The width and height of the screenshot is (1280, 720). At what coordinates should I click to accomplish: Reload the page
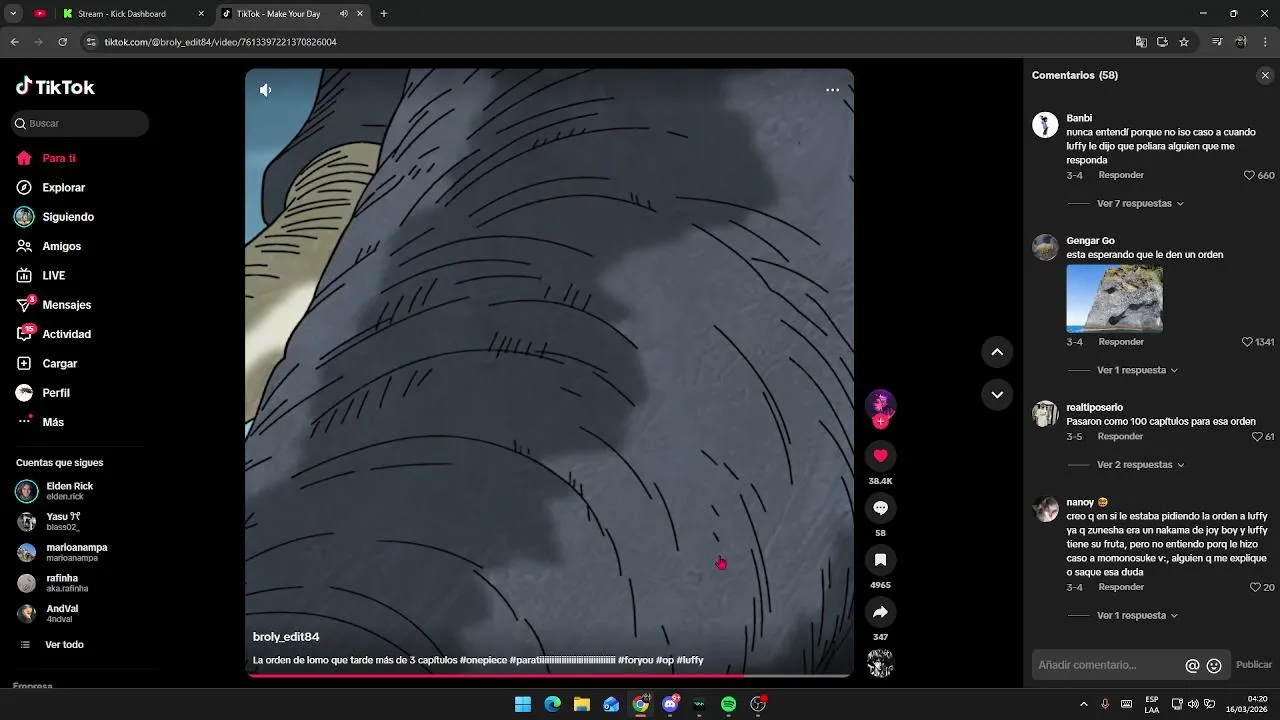pyautogui.click(x=62, y=42)
